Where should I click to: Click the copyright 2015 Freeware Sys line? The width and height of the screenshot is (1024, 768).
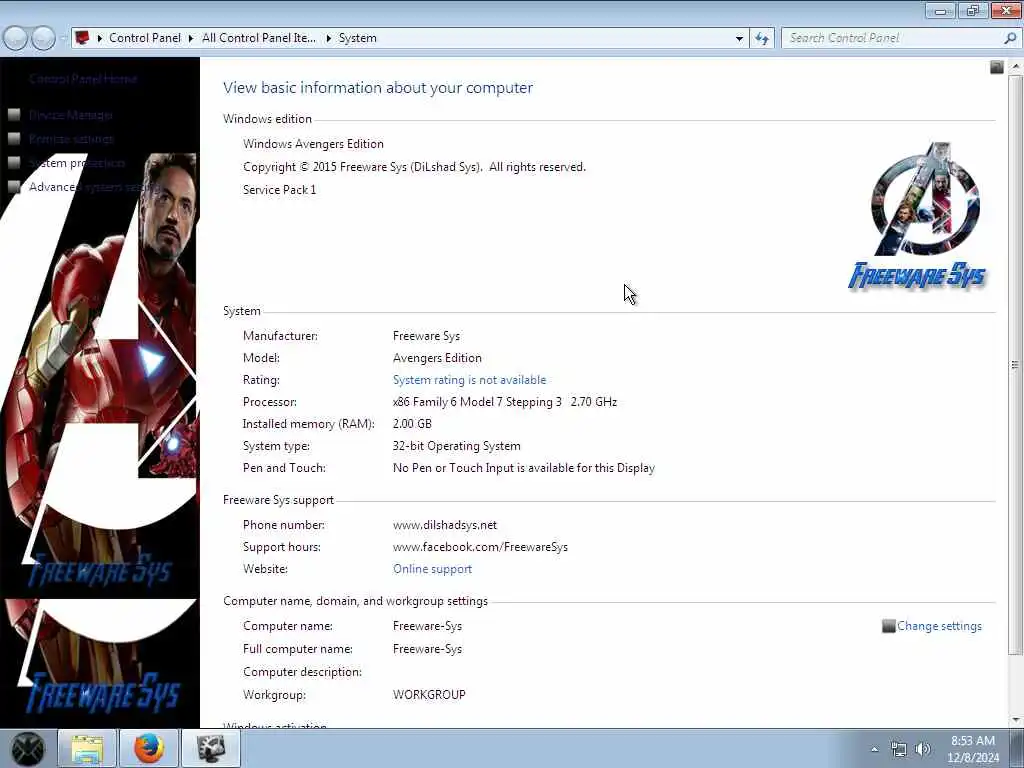(x=414, y=167)
